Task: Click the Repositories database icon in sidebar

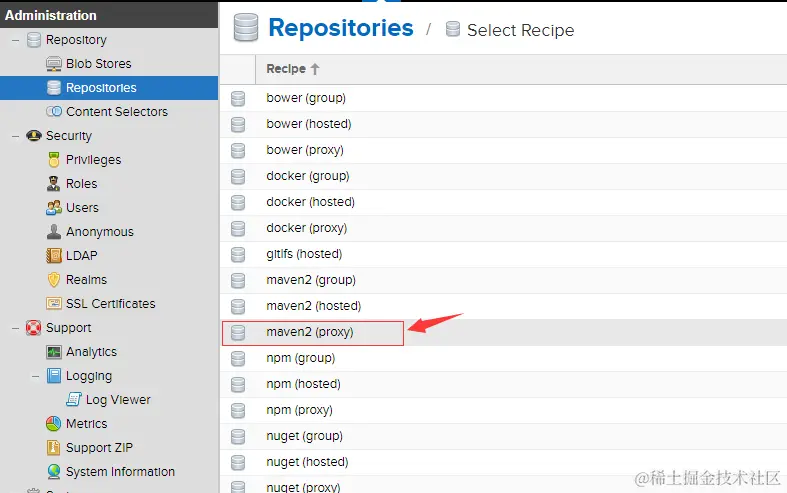Action: click(x=54, y=88)
